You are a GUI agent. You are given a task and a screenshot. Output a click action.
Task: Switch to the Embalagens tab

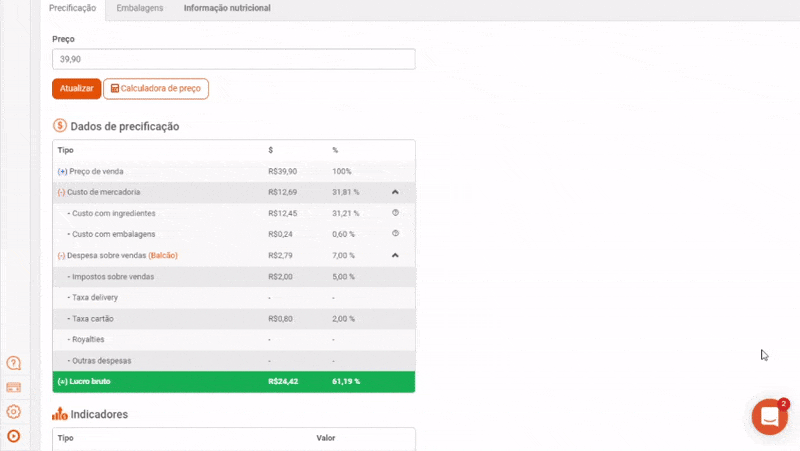coord(140,8)
